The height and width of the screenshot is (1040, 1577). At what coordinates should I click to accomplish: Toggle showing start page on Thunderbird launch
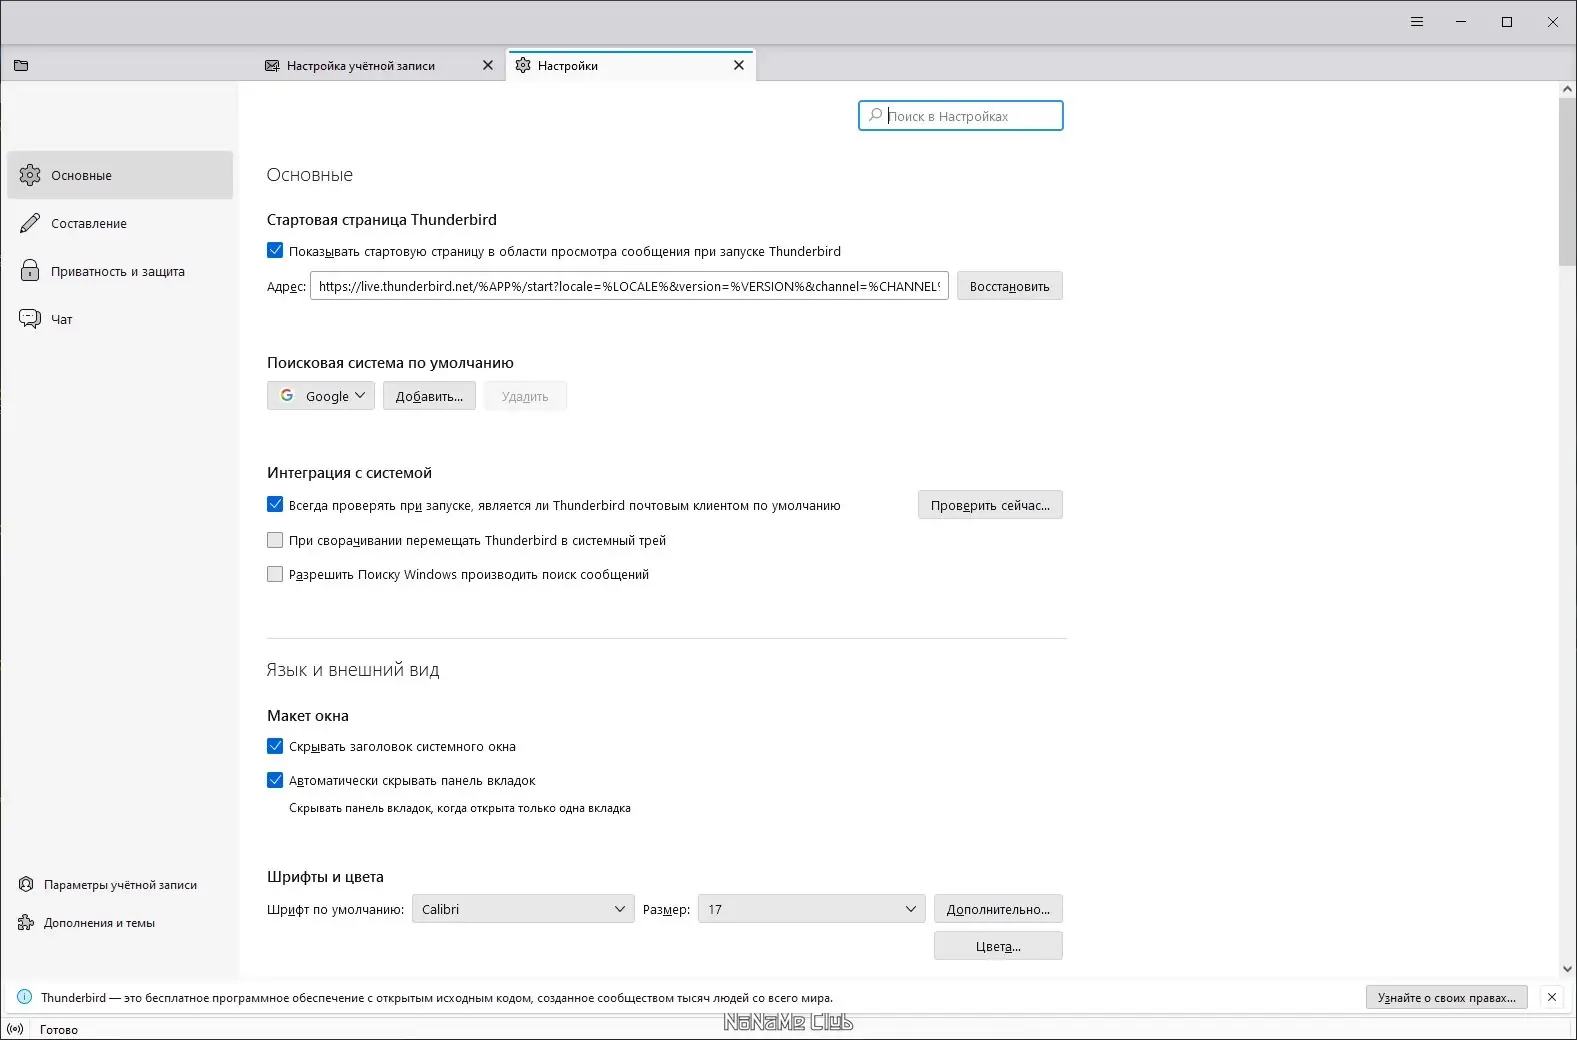275,251
